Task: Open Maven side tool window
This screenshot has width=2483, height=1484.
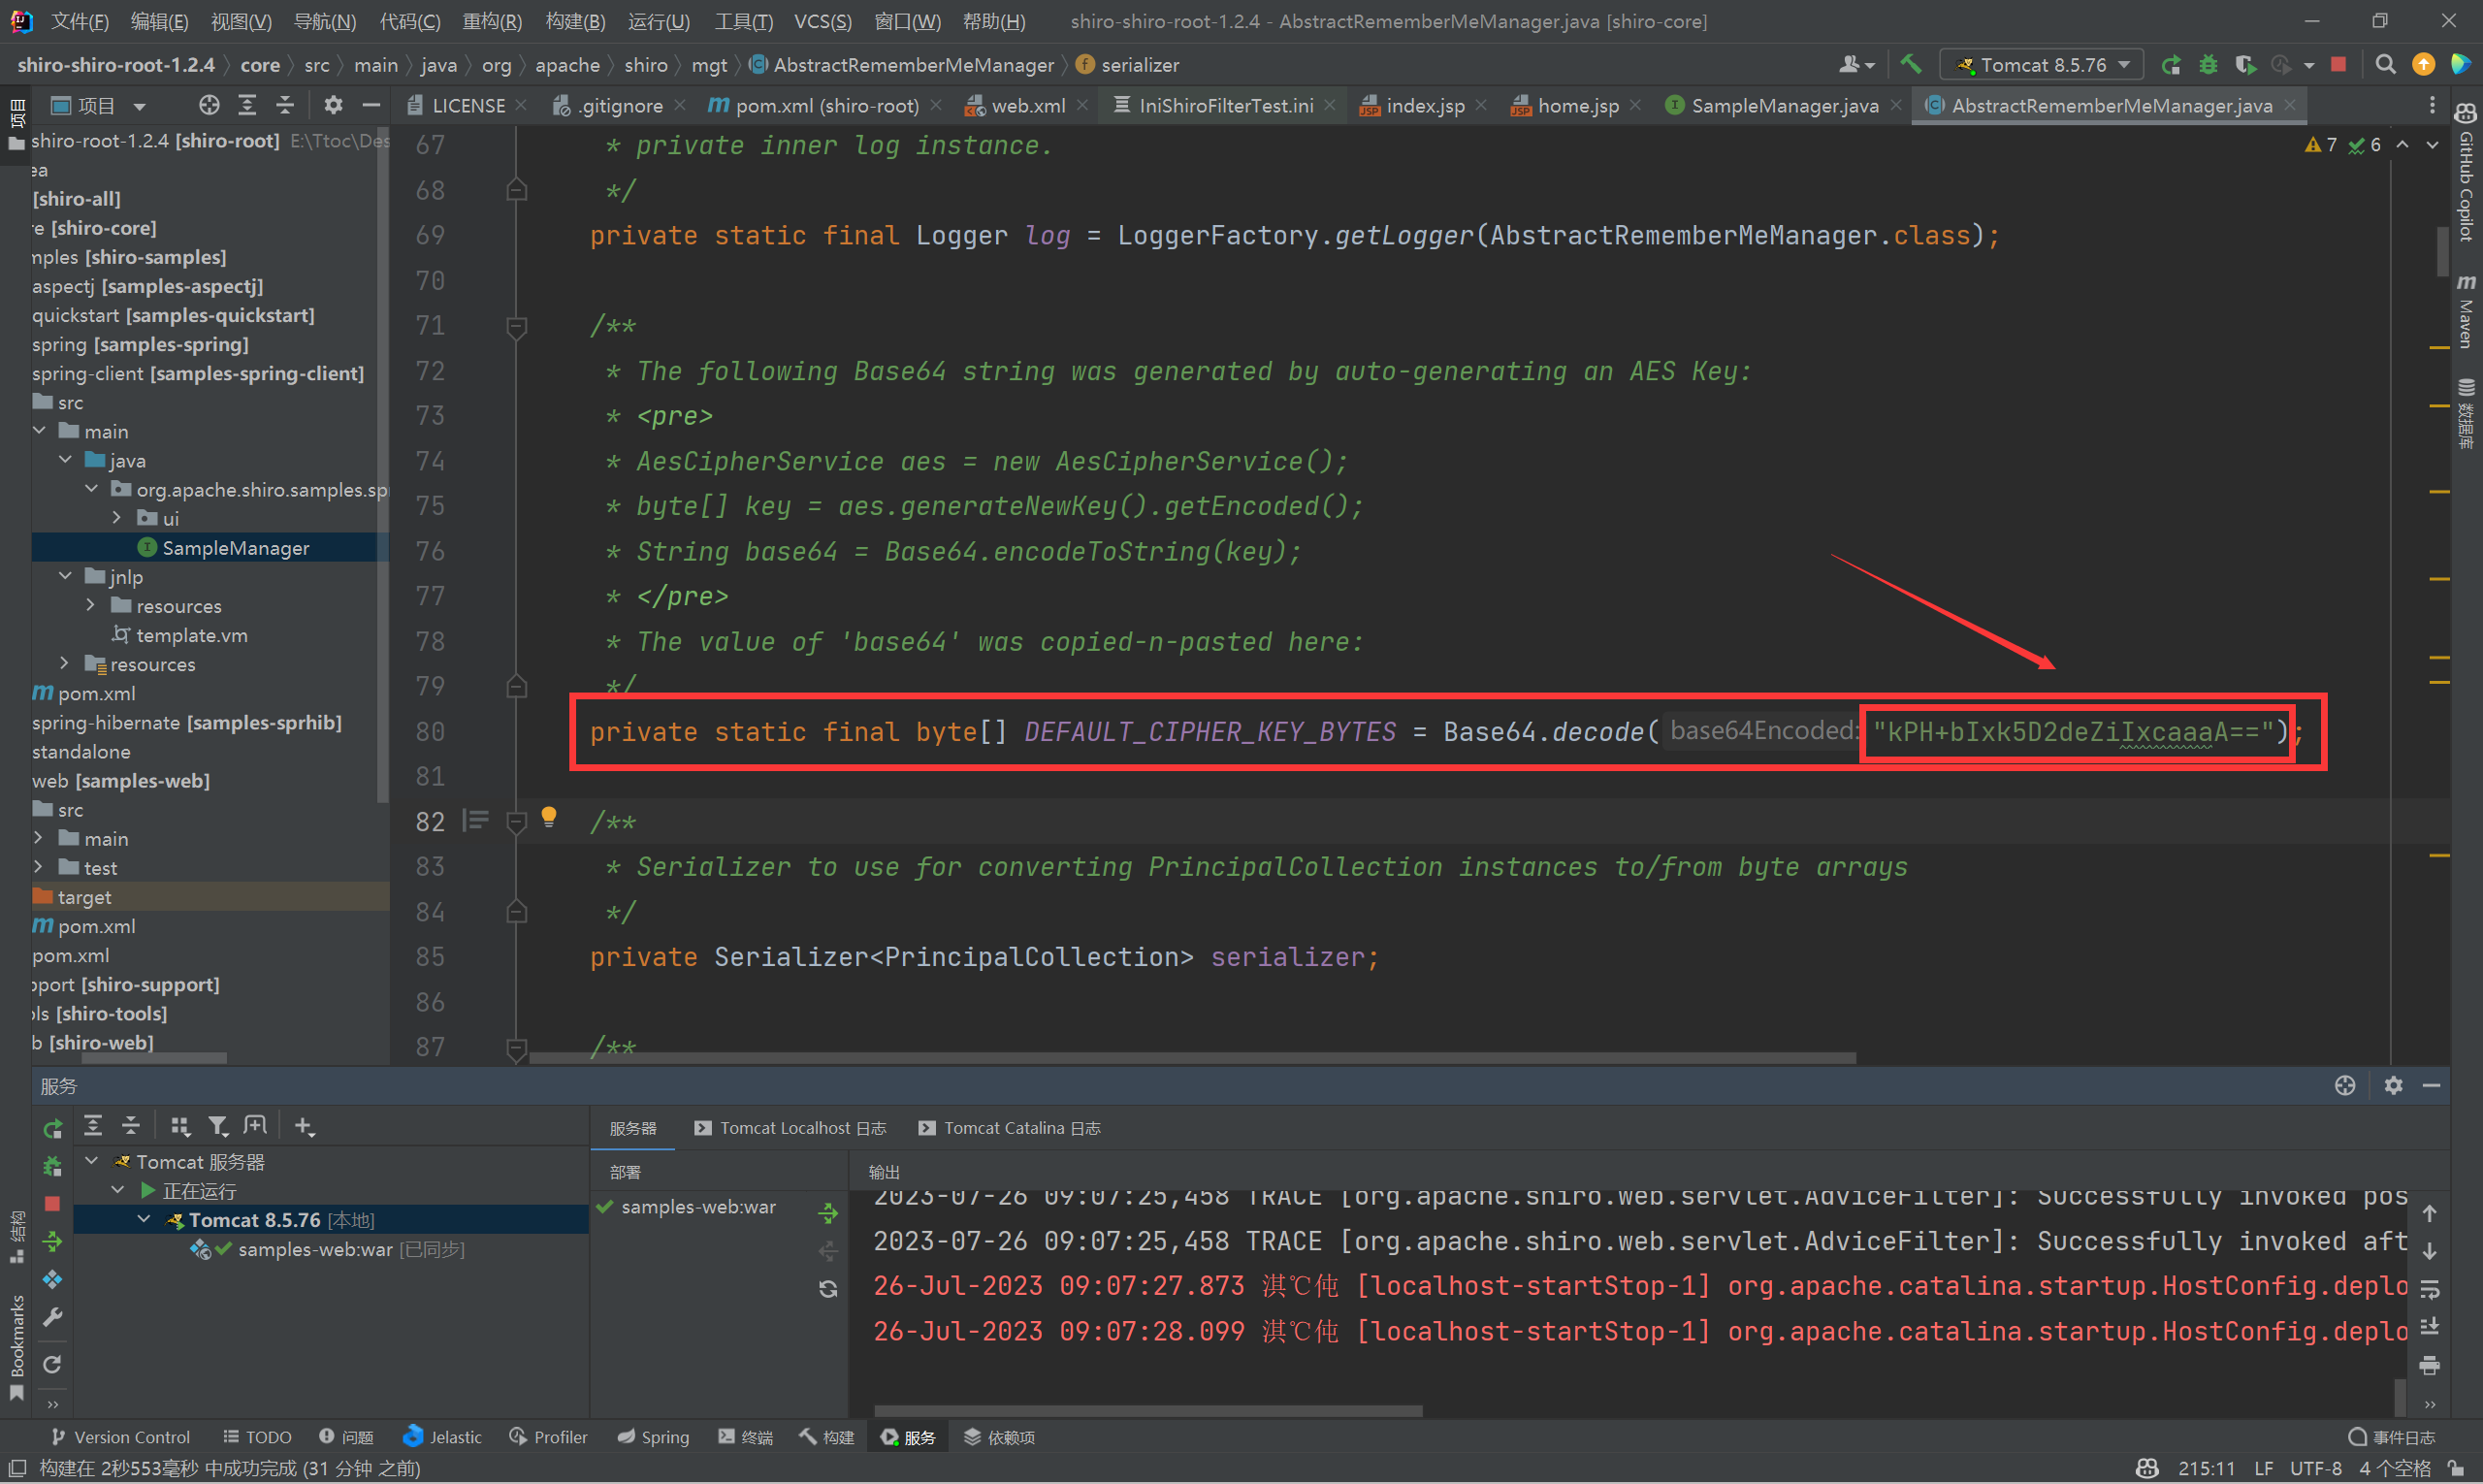Action: pos(2466,311)
